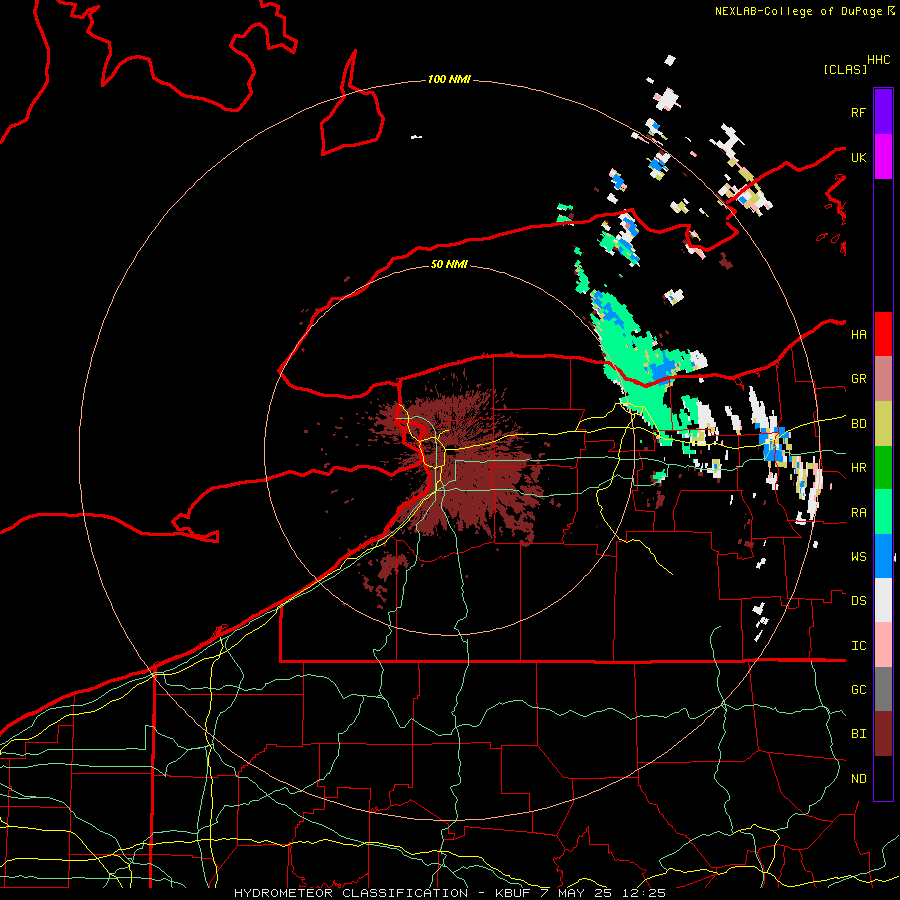Image resolution: width=900 pixels, height=900 pixels.
Task: Click the BI legend label
Action: coord(858,734)
